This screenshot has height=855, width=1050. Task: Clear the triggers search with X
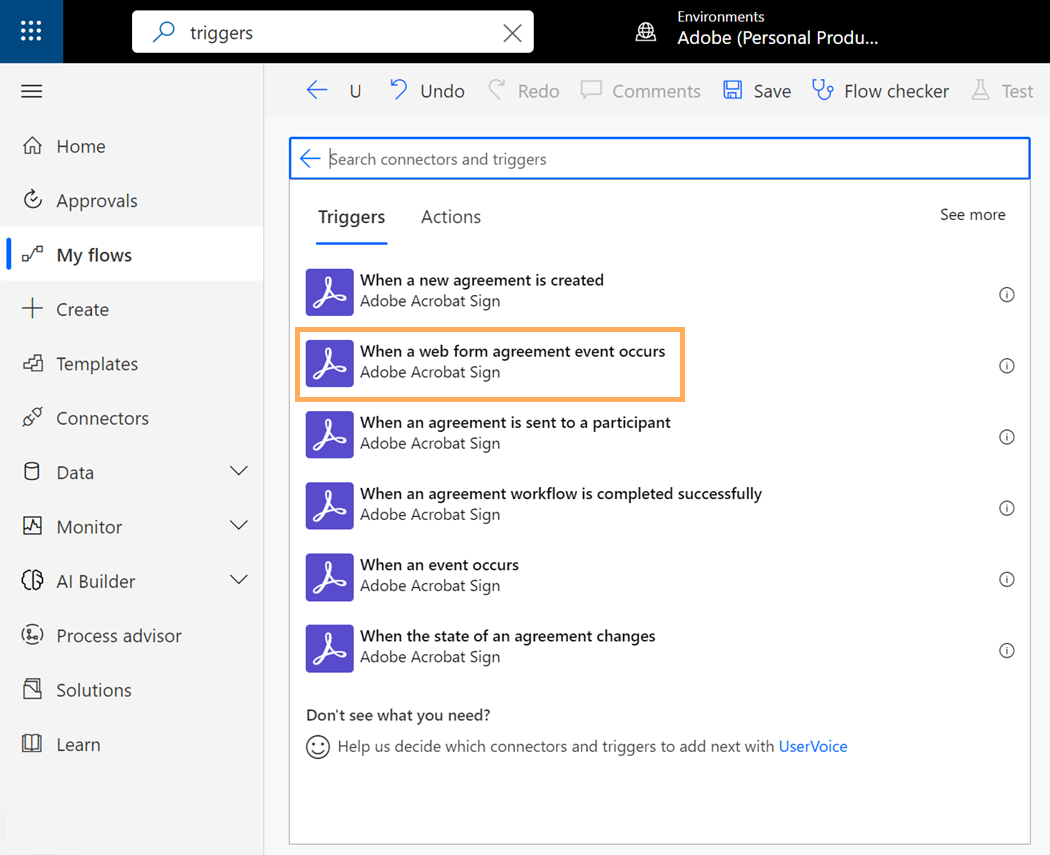(512, 33)
